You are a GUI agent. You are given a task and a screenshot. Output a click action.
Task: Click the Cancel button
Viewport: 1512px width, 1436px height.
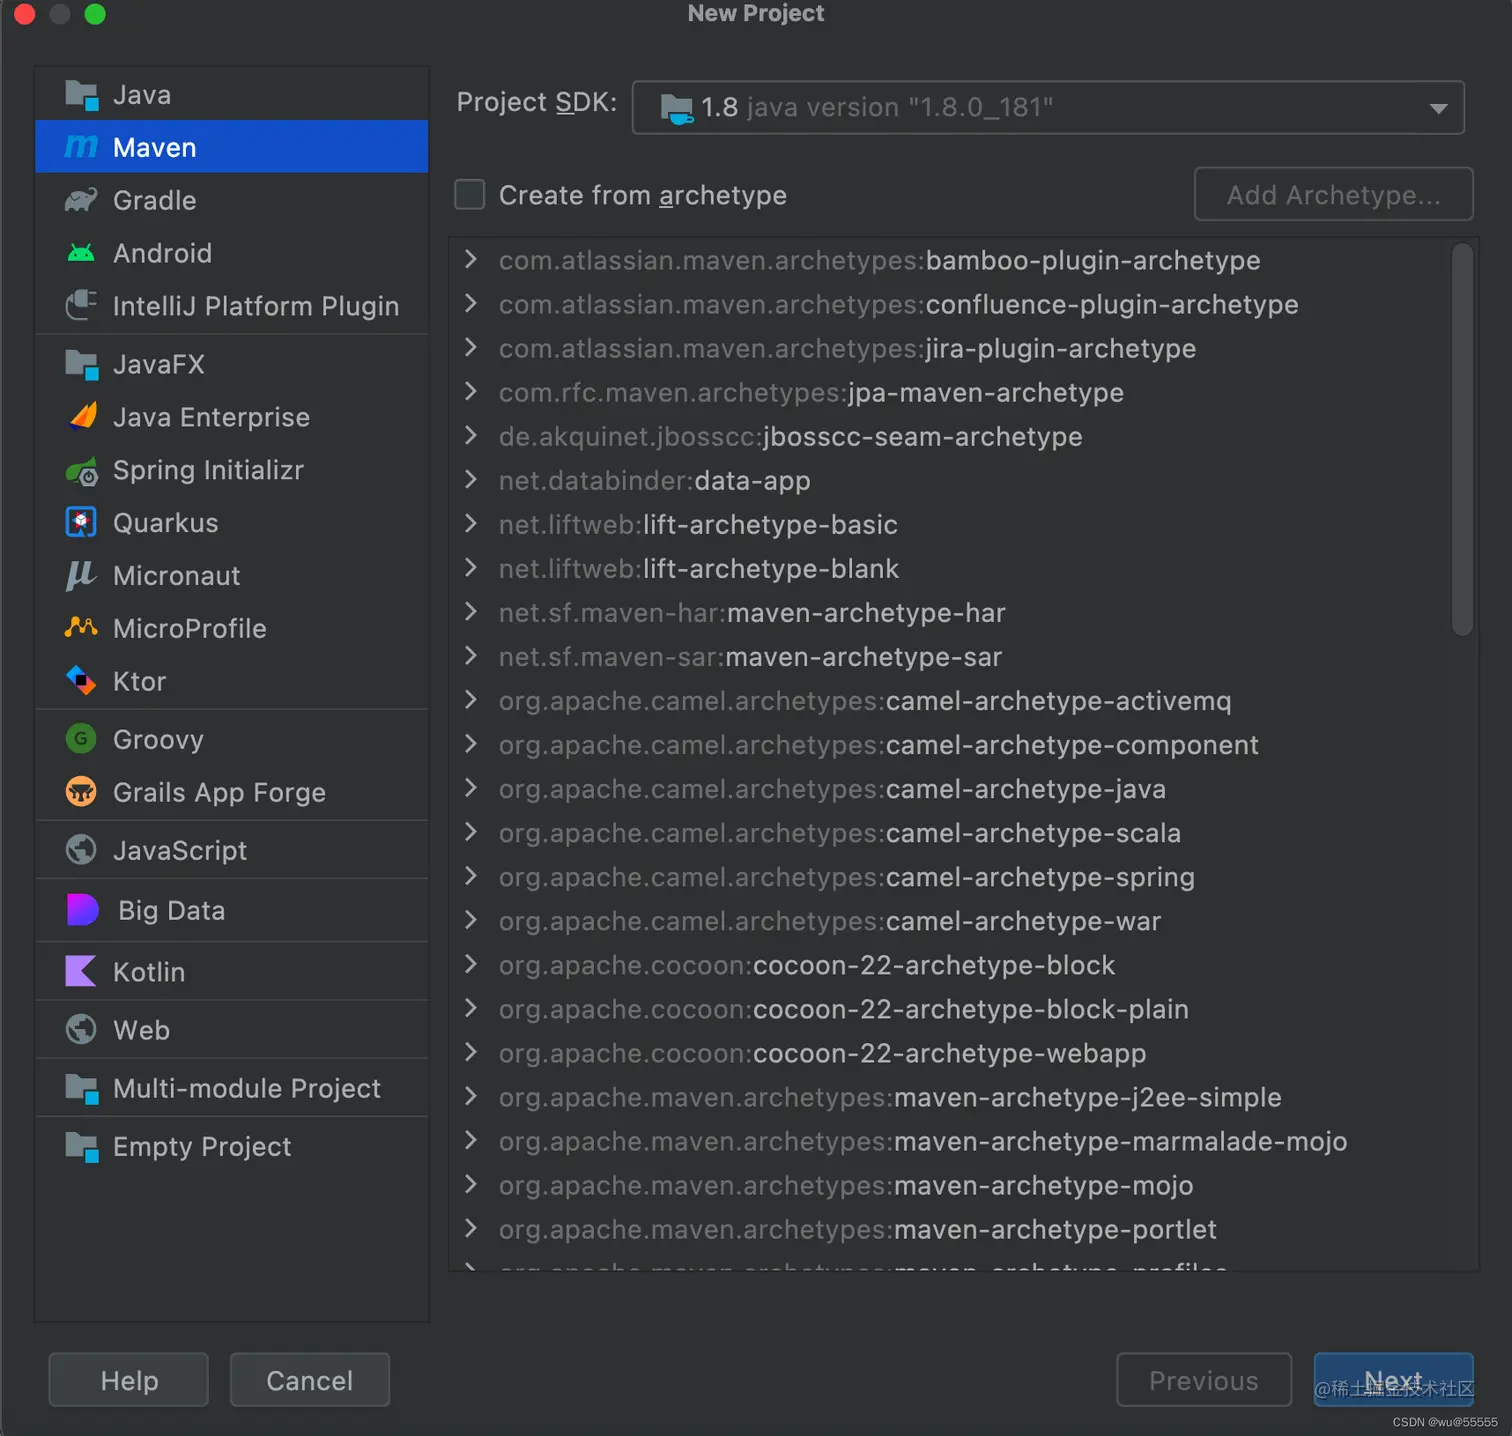point(310,1380)
